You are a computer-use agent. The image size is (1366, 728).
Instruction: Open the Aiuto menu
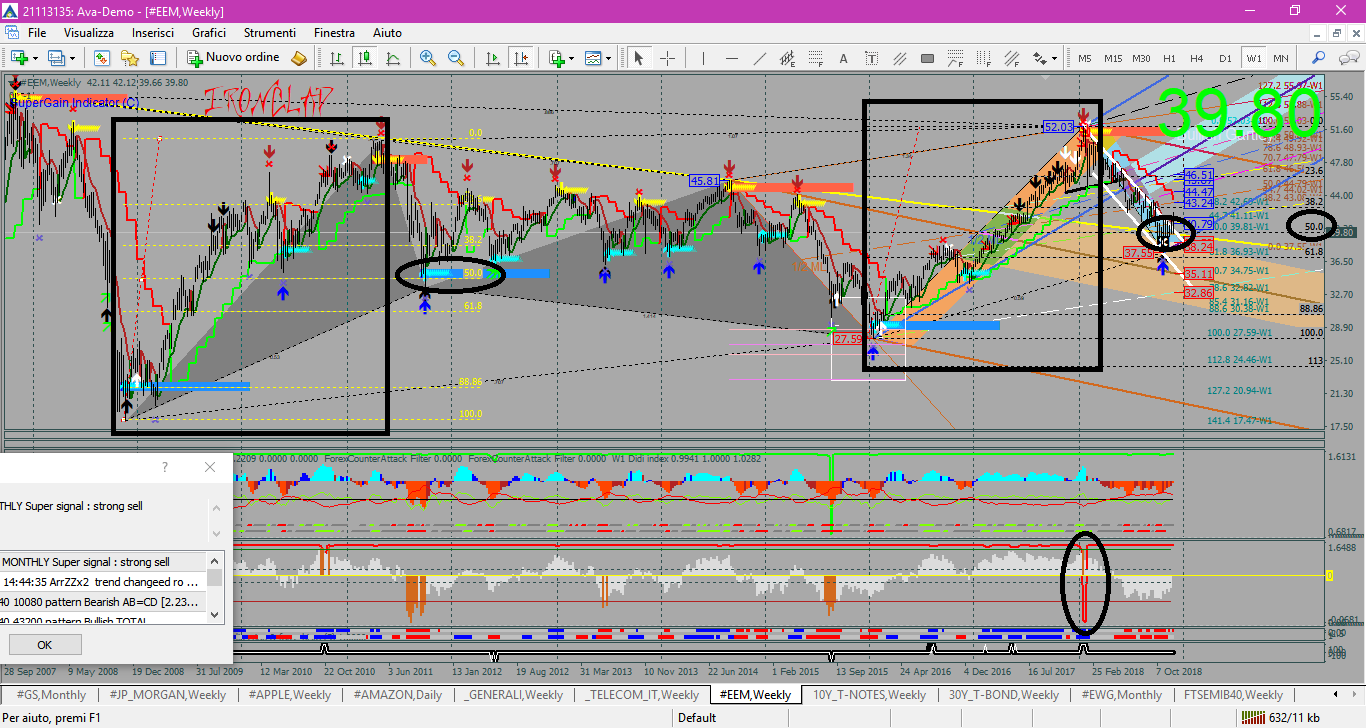[387, 33]
